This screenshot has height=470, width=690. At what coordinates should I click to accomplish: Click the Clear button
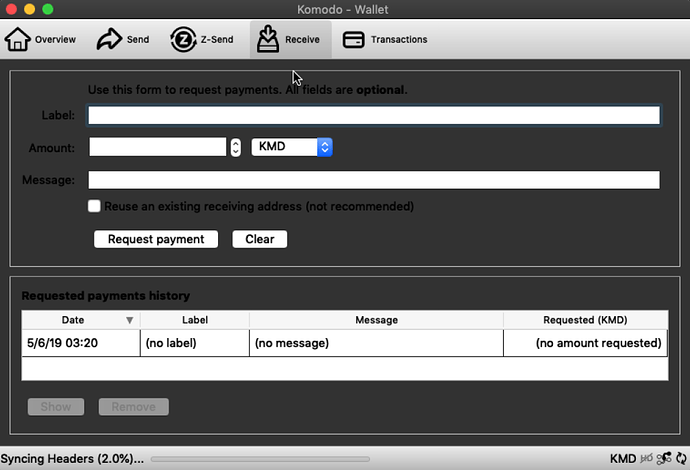point(260,239)
